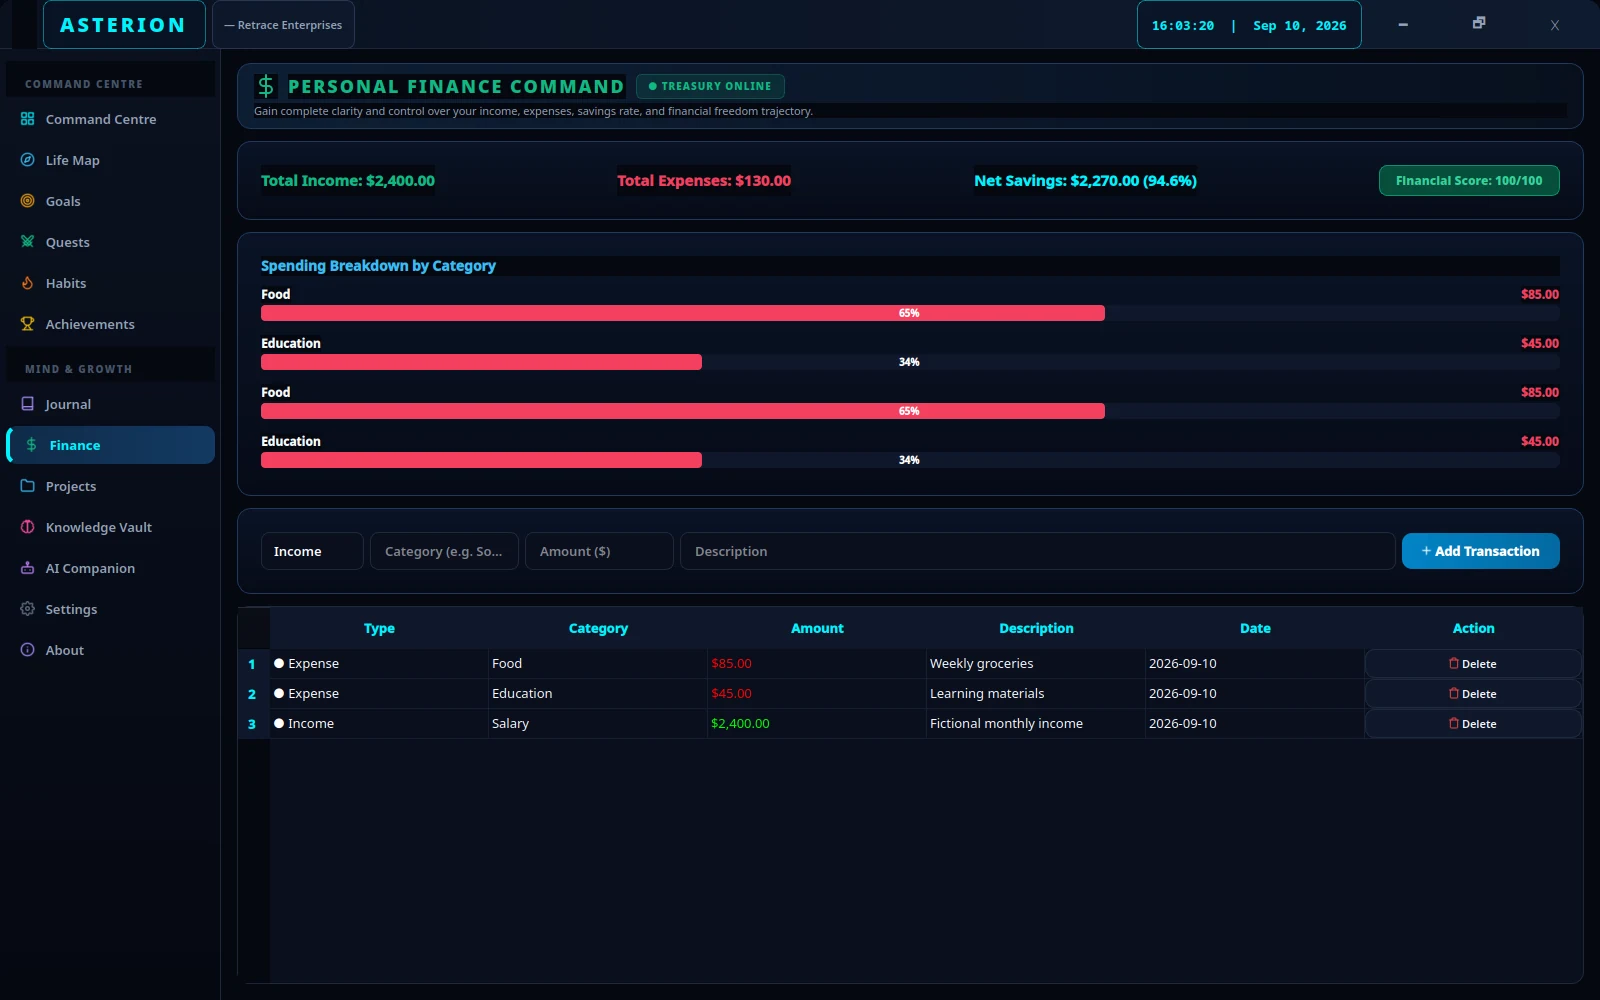Click the AI Companion robot icon

28,568
